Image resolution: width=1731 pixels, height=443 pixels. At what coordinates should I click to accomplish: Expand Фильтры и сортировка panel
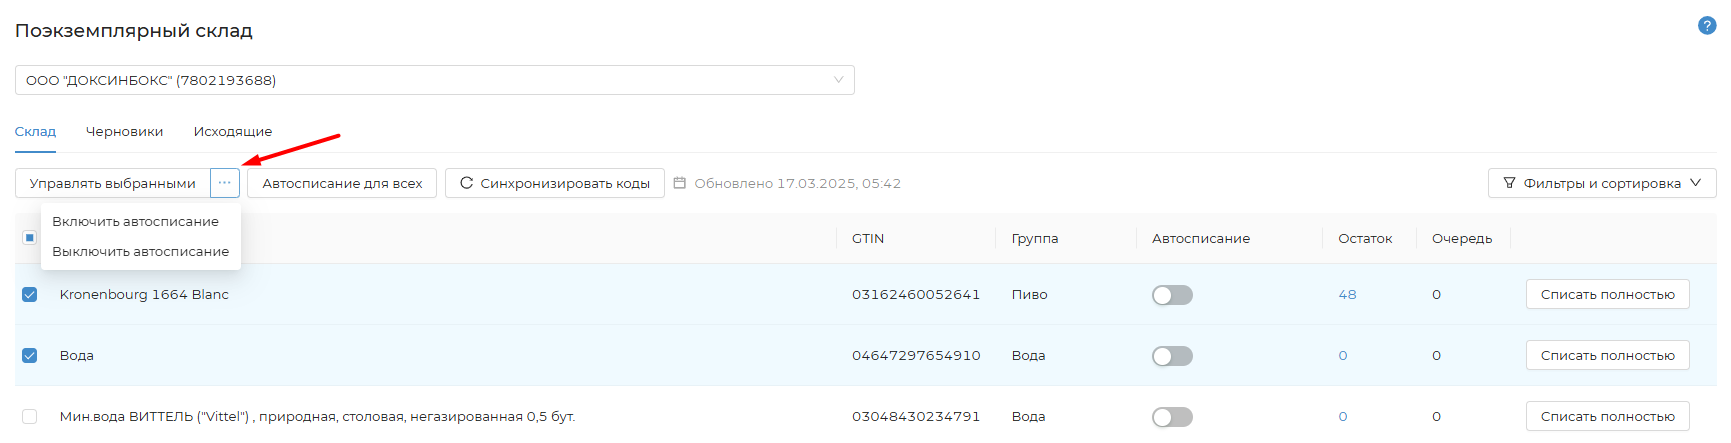point(1602,183)
